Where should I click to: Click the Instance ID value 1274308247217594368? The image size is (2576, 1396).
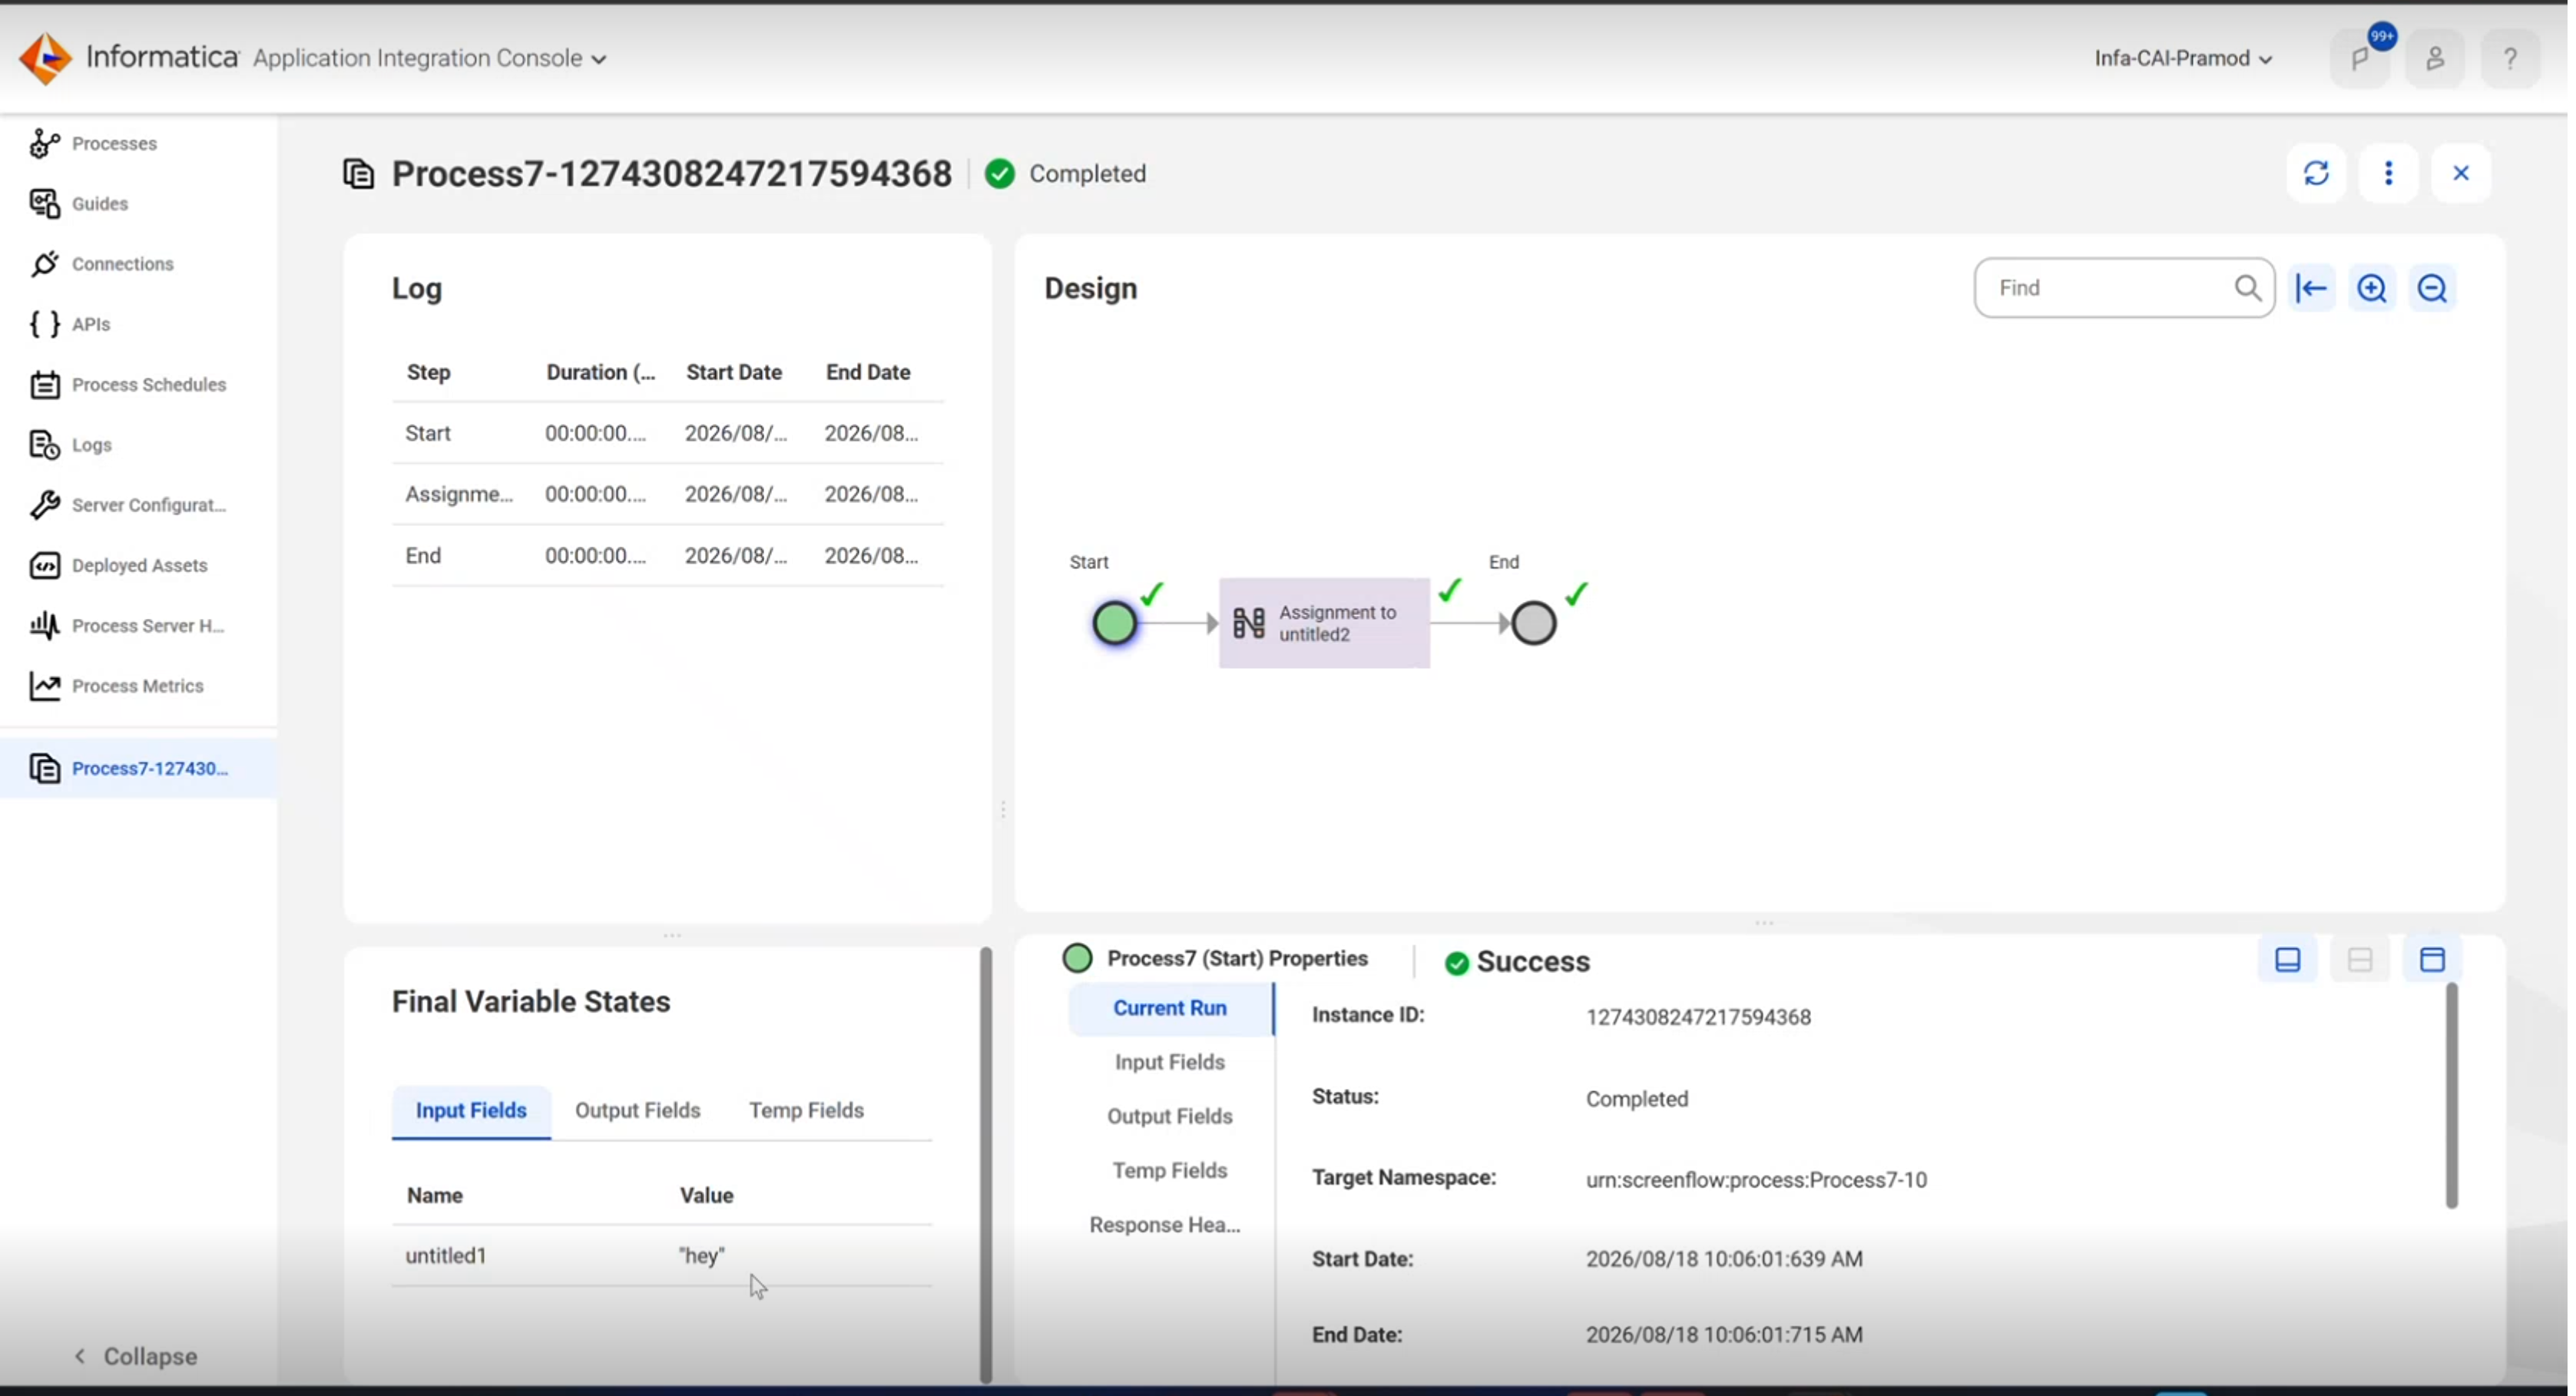pos(1698,1017)
